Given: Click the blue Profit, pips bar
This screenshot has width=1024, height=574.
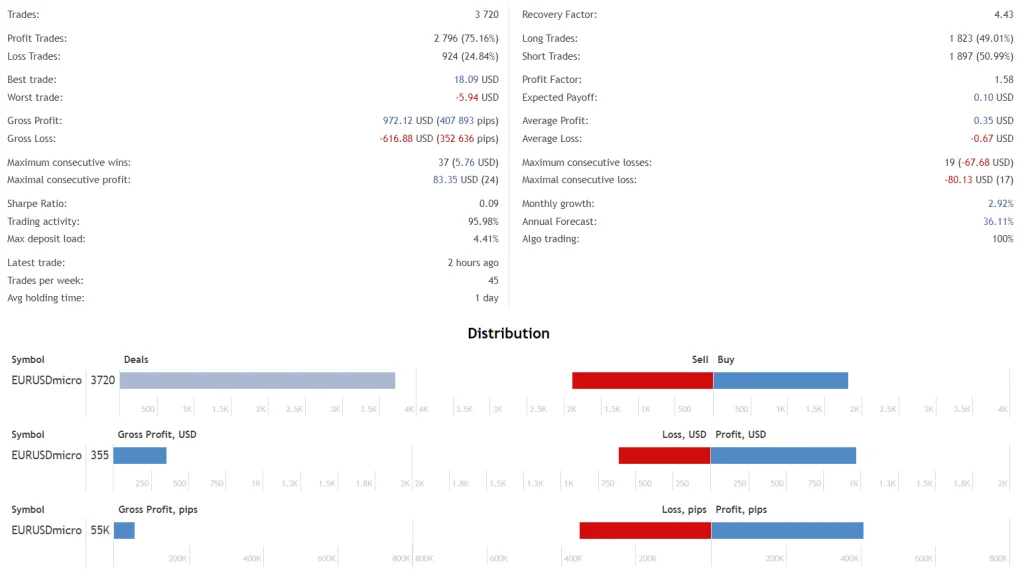Looking at the screenshot, I should click(x=787, y=530).
